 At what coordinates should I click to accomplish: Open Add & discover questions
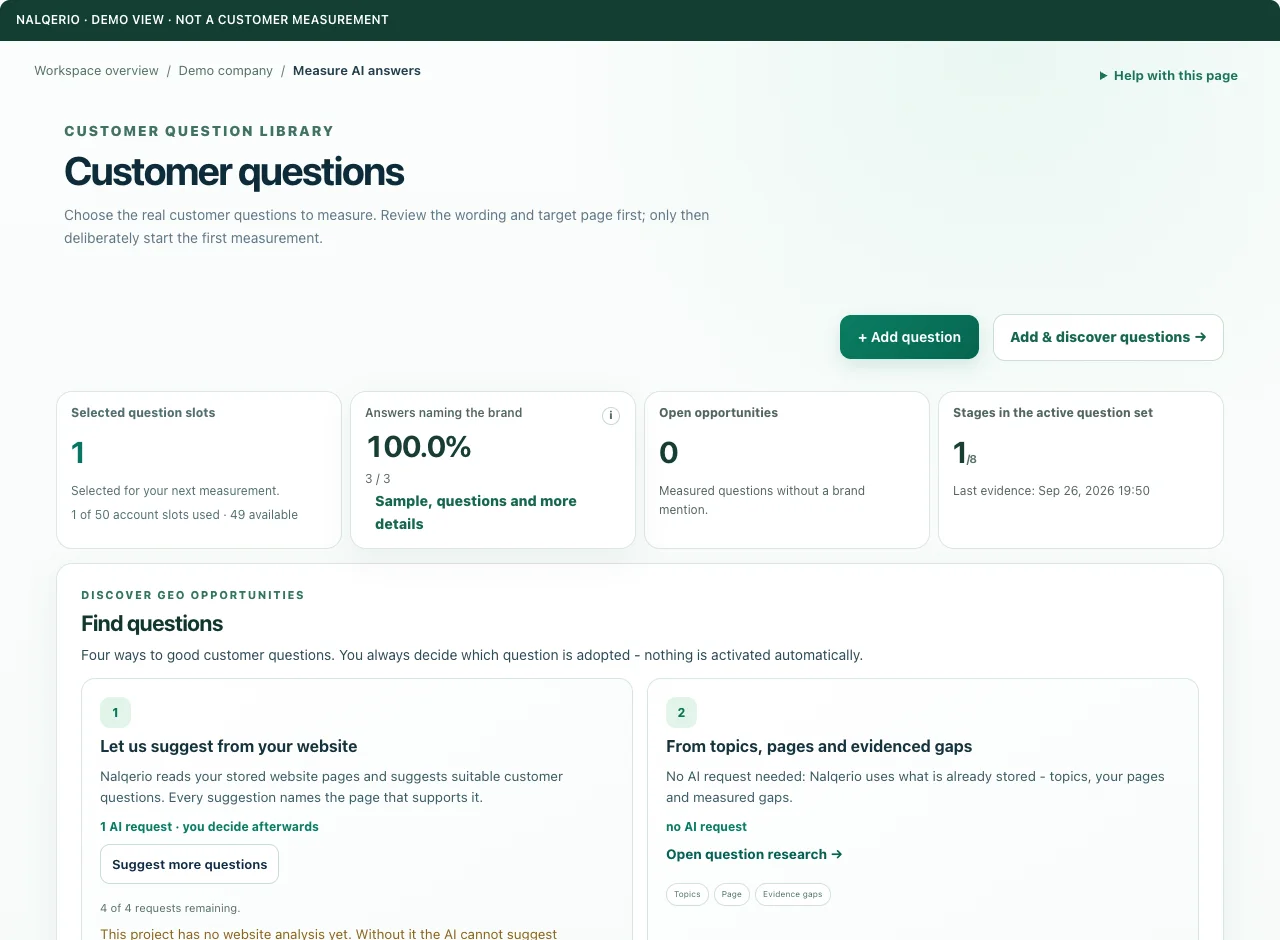tap(1108, 337)
